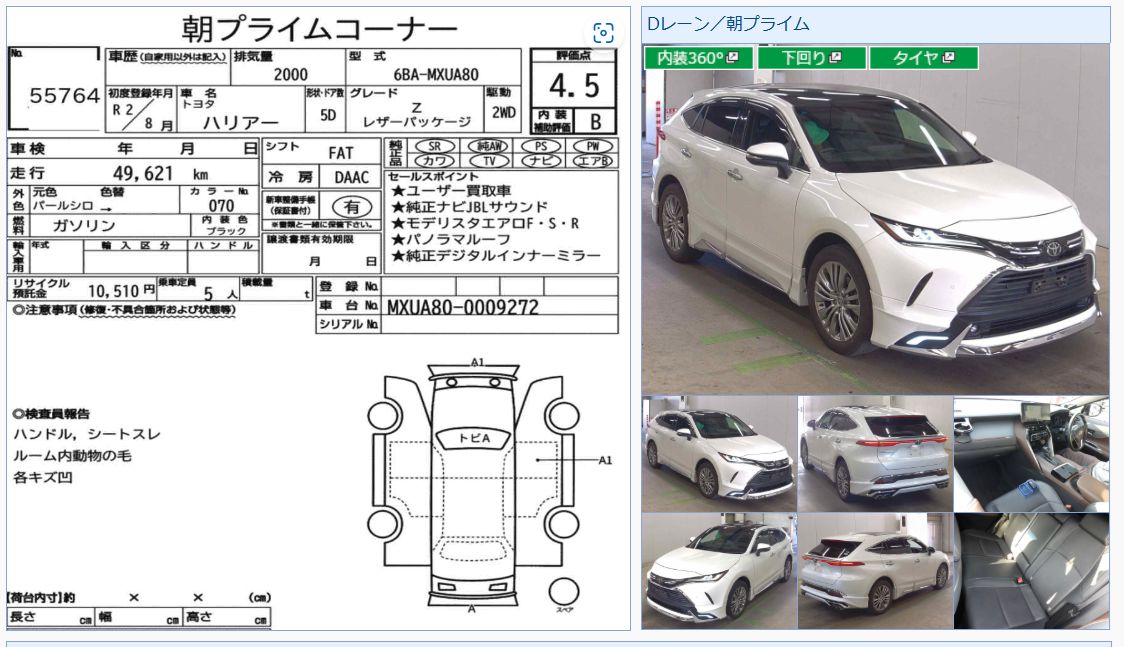Click the エアB airbag equipment stamp
This screenshot has height=647, width=1124.
pos(595,159)
